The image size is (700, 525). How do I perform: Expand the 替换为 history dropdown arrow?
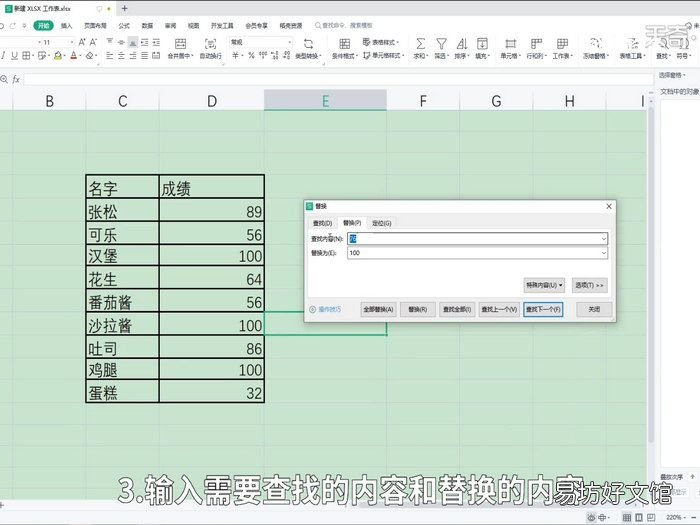(603, 253)
